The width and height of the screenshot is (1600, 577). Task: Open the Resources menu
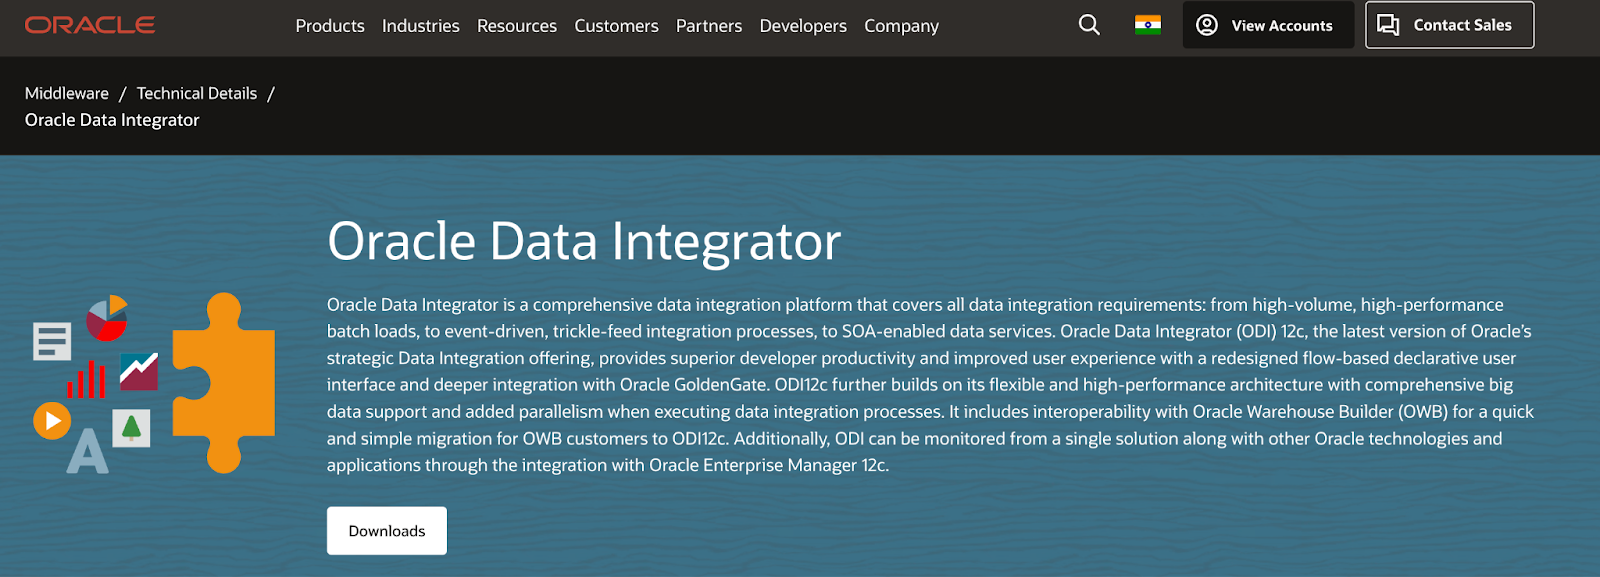click(x=517, y=26)
